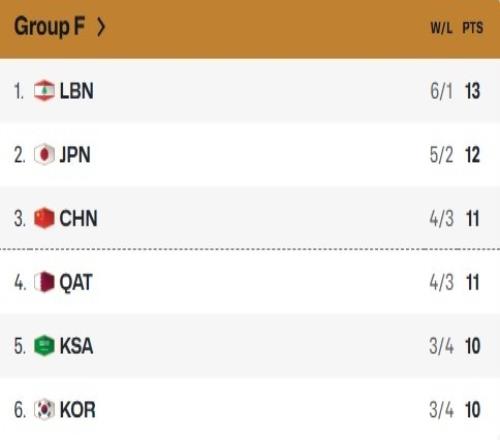The image size is (500, 440).
Task: Click the W/L column header
Action: pos(441,28)
